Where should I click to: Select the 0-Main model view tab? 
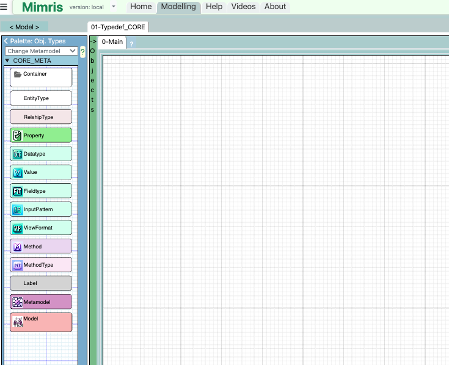pos(112,42)
